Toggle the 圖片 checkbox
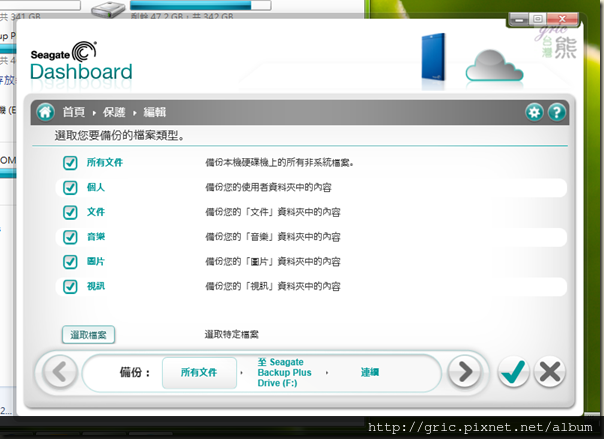 pyautogui.click(x=70, y=261)
